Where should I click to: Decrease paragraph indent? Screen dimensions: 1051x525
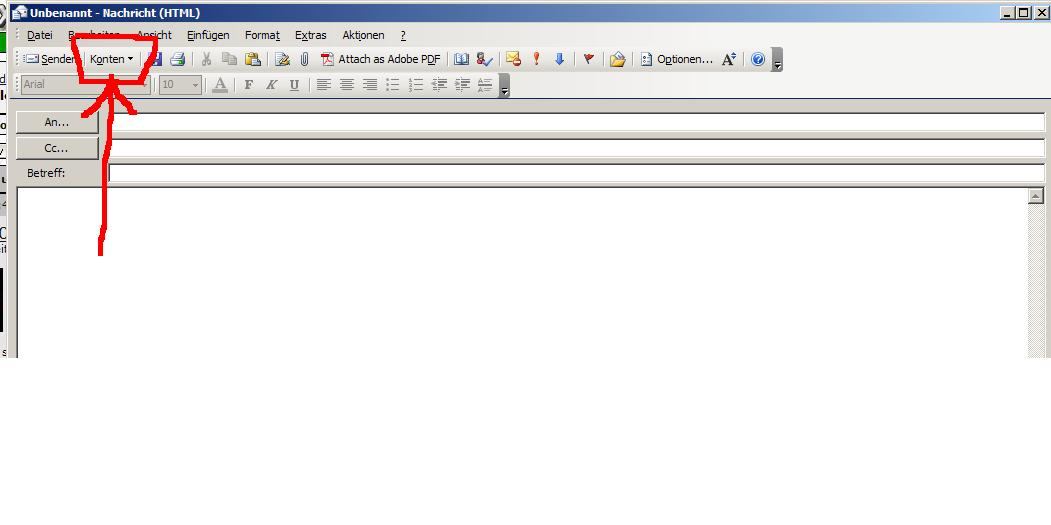coord(439,84)
